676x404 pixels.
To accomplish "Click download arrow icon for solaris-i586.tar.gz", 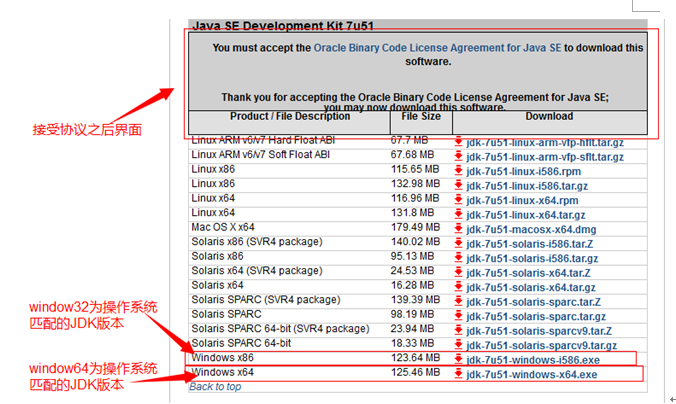I will coord(458,258).
